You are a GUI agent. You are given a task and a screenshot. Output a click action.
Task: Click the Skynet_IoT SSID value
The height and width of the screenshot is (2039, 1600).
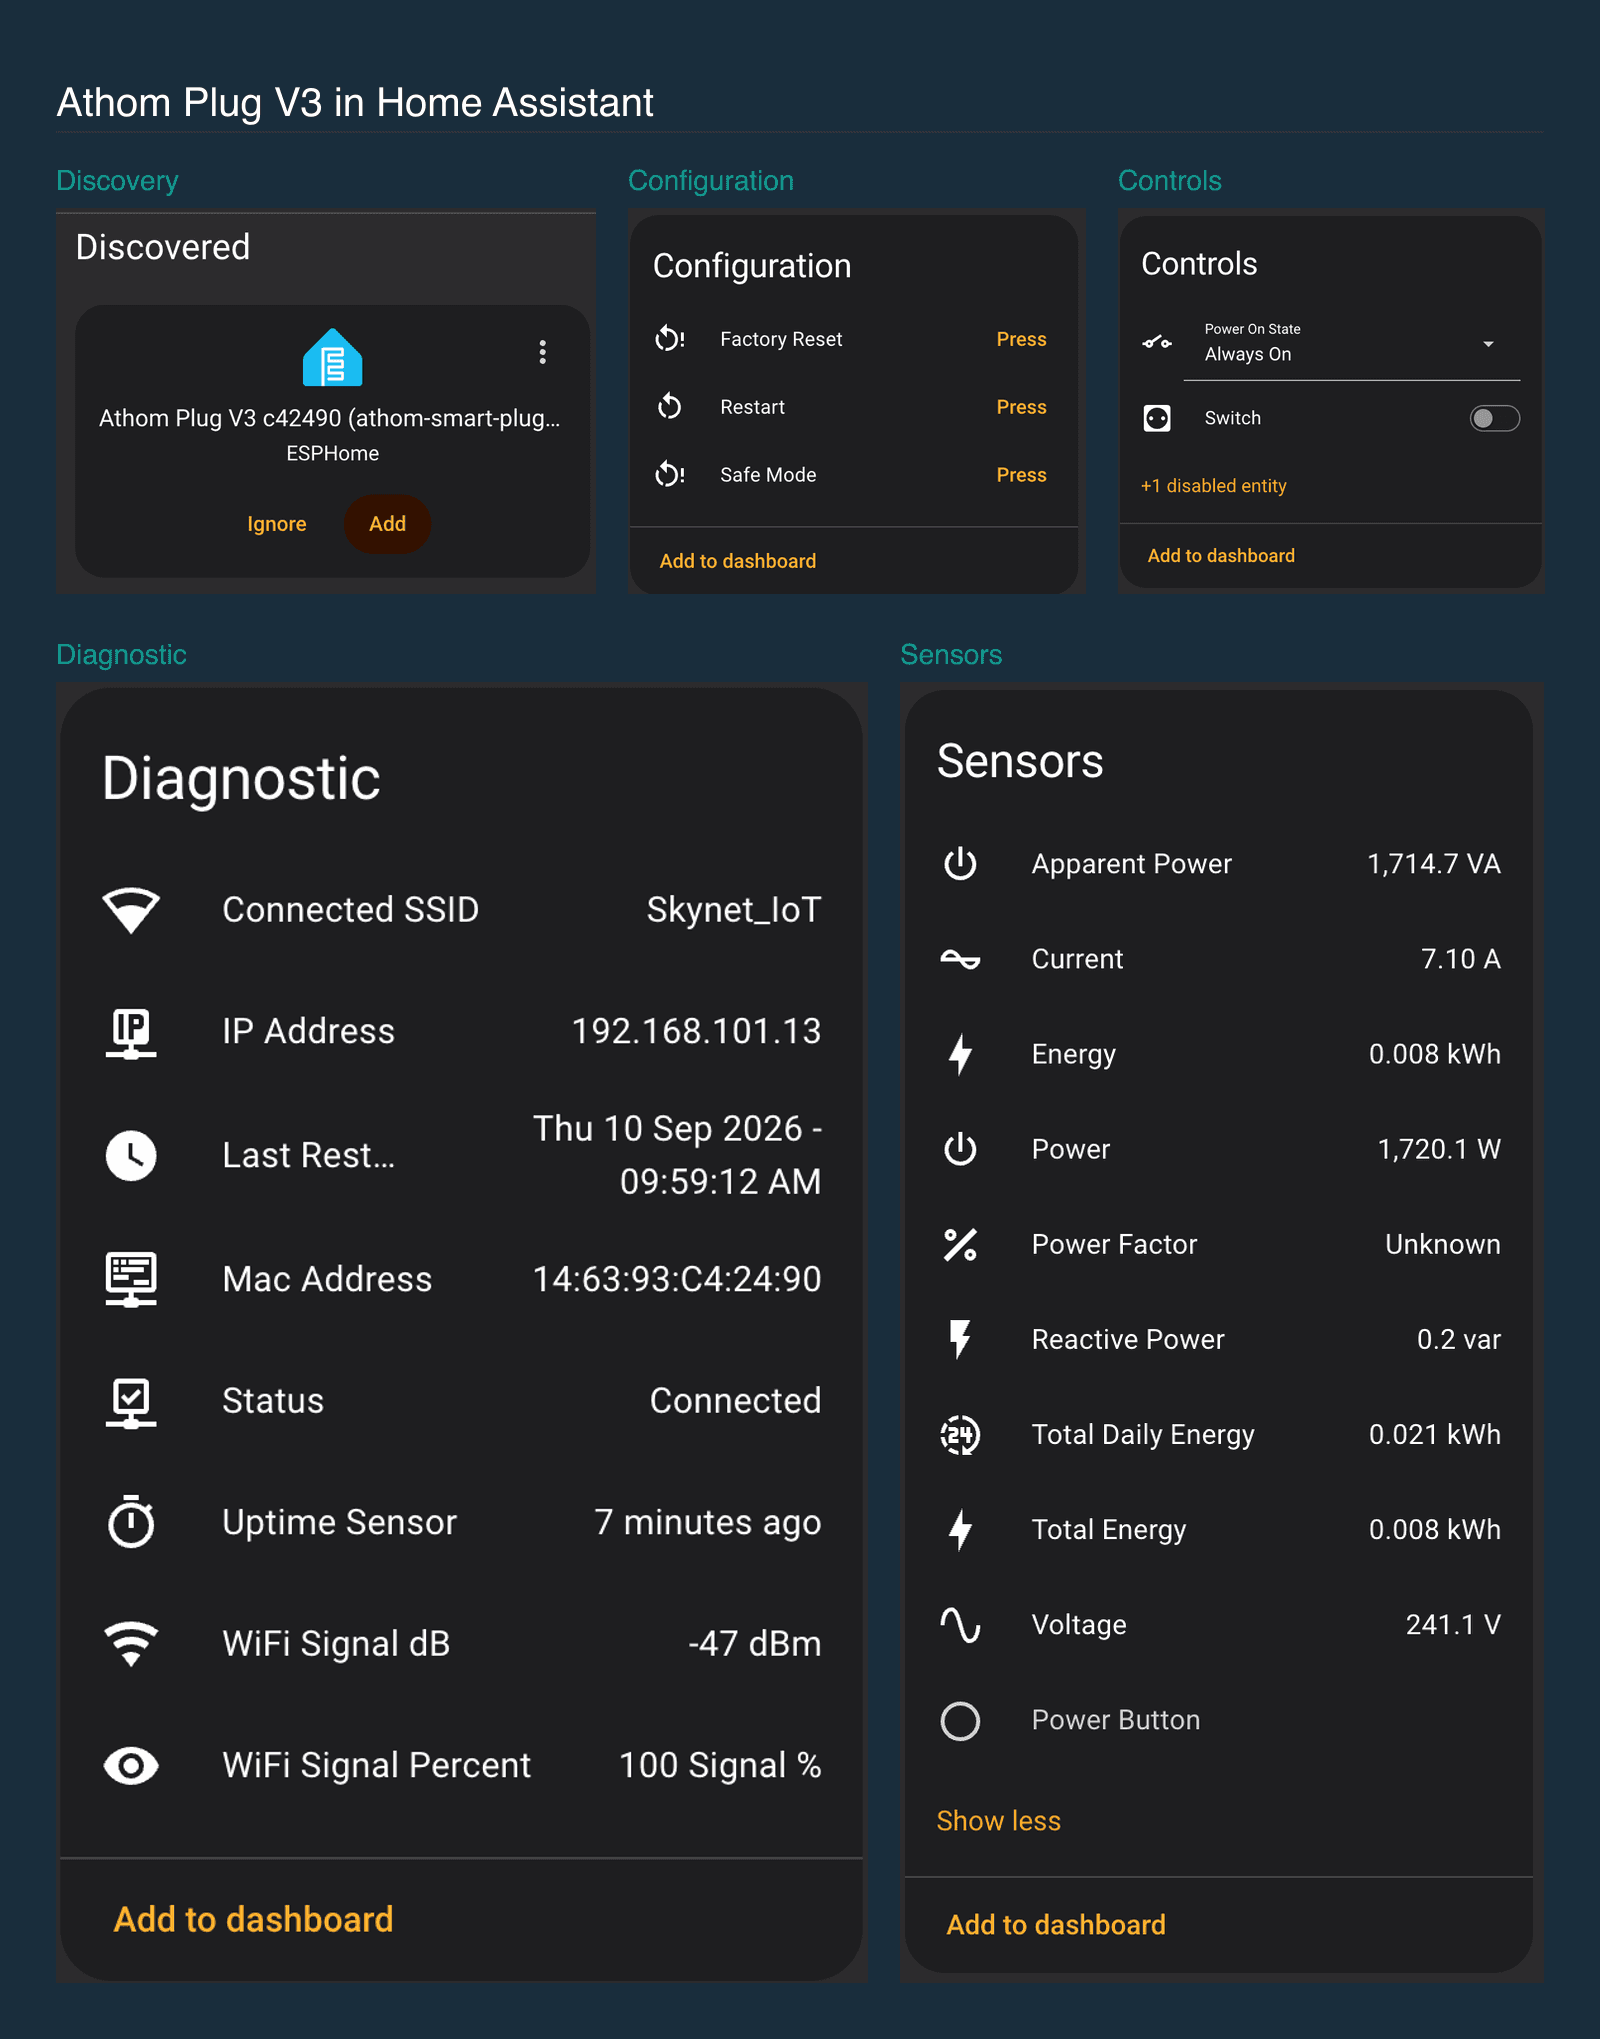point(733,910)
